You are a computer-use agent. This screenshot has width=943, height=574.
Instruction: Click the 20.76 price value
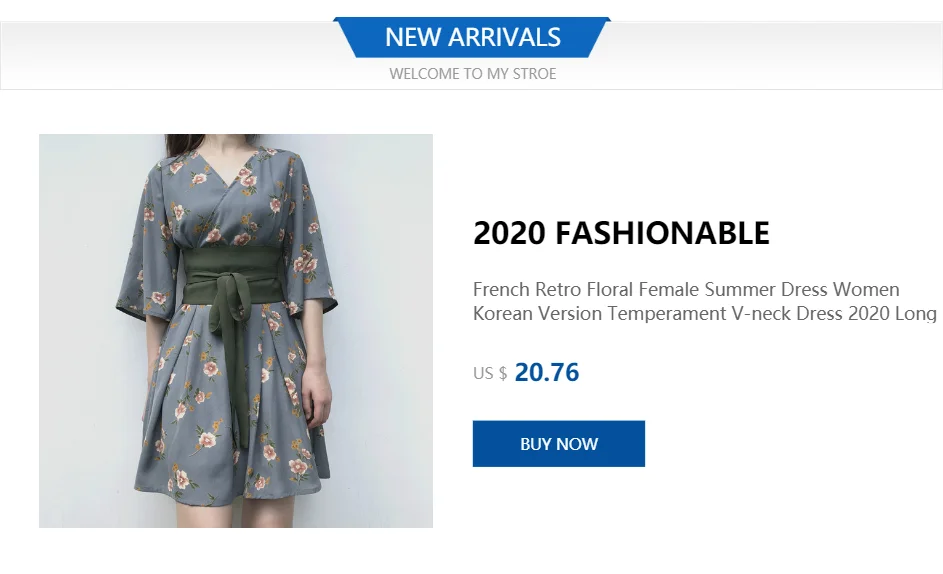click(x=547, y=373)
